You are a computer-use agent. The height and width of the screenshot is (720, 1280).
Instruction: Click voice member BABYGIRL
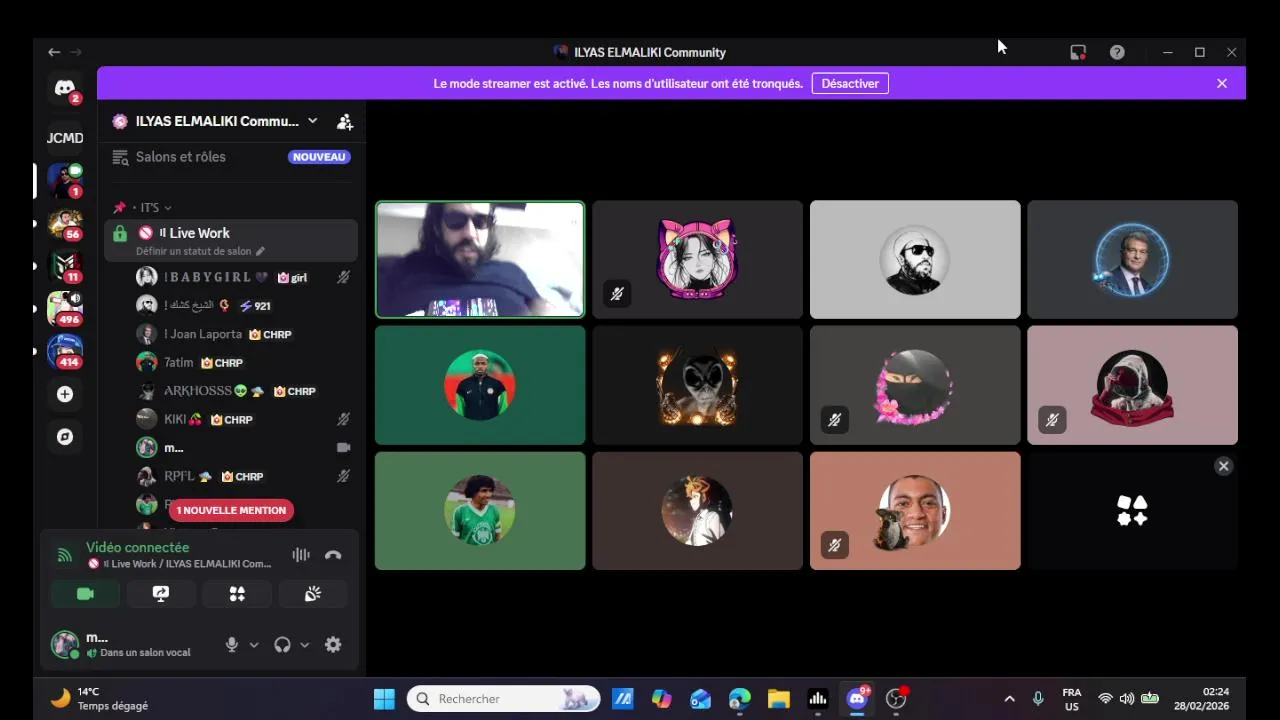[245, 277]
